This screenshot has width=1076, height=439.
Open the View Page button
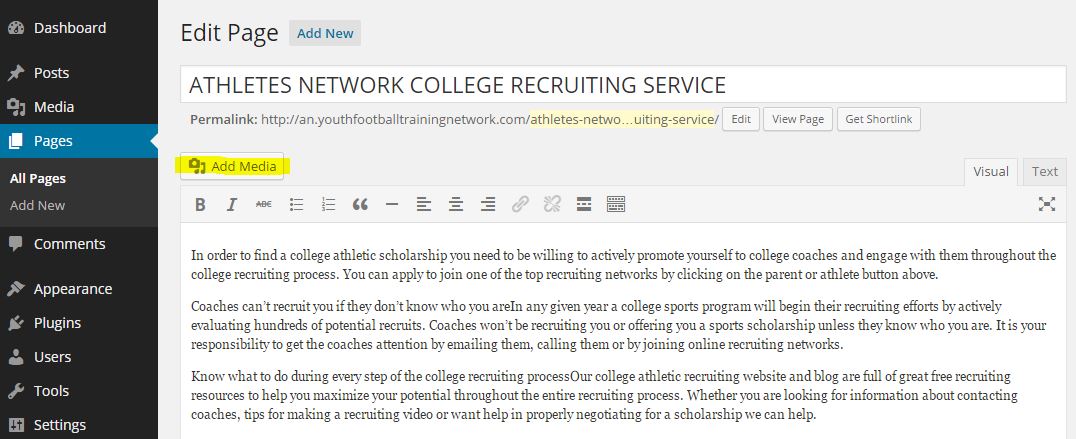point(797,119)
